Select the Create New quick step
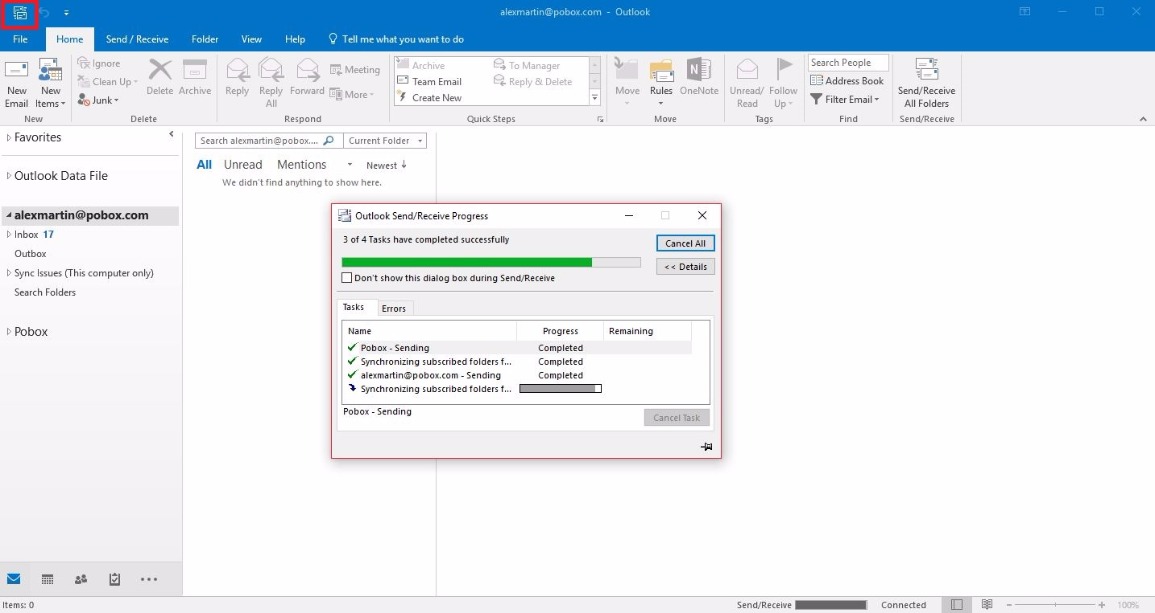Image resolution: width=1155 pixels, height=613 pixels. [429, 97]
